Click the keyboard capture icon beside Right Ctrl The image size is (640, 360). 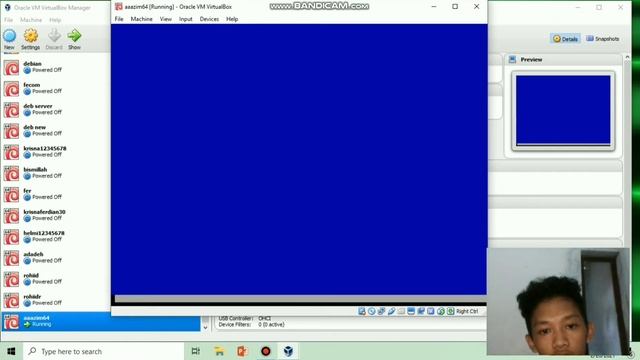click(451, 311)
